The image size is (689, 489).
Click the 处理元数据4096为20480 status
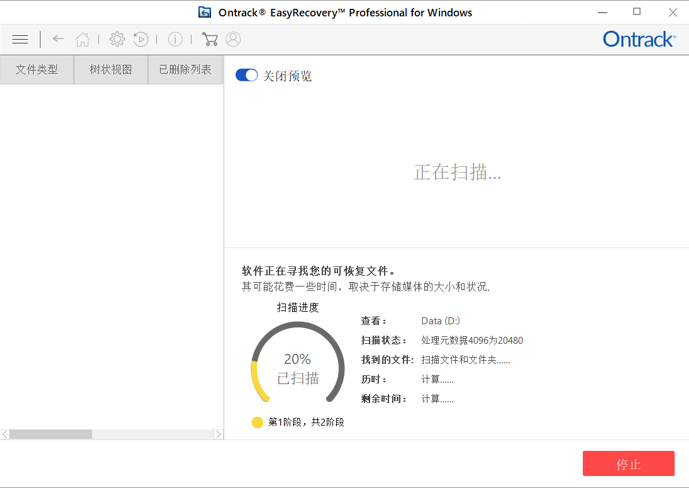pyautogui.click(x=472, y=340)
